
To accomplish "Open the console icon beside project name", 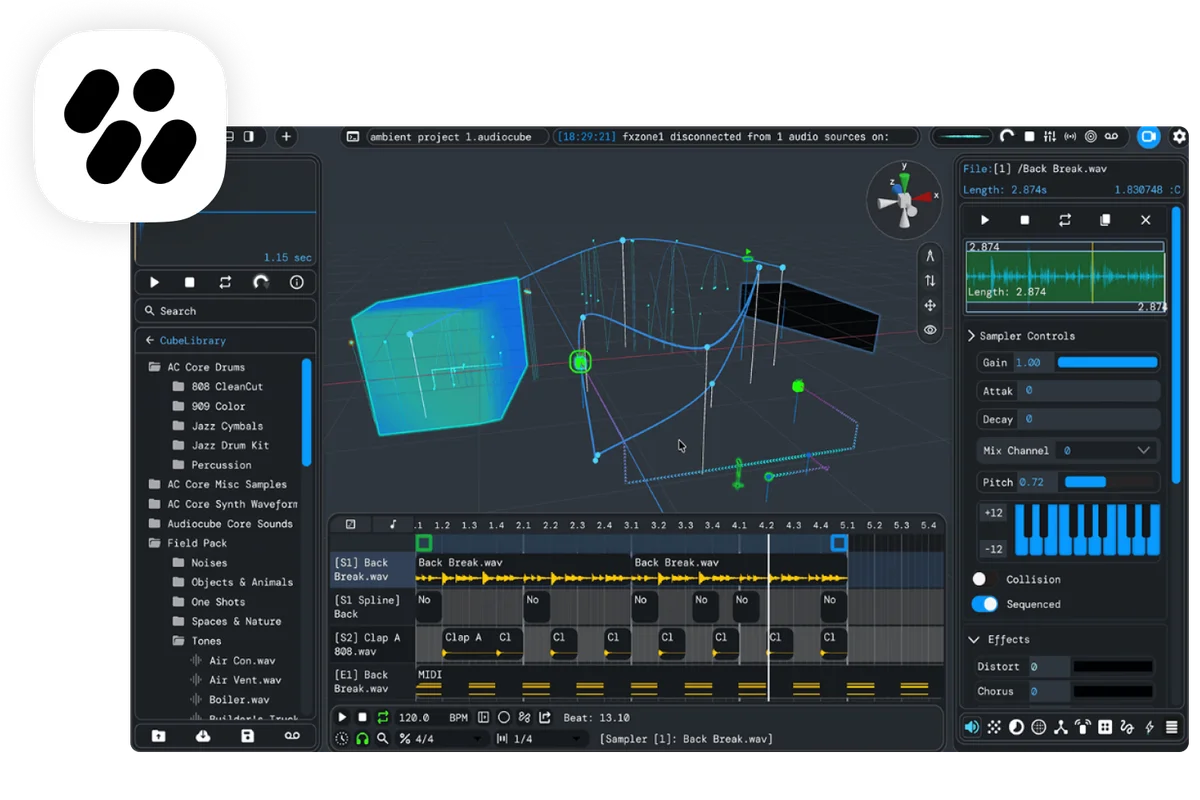I will pos(352,137).
